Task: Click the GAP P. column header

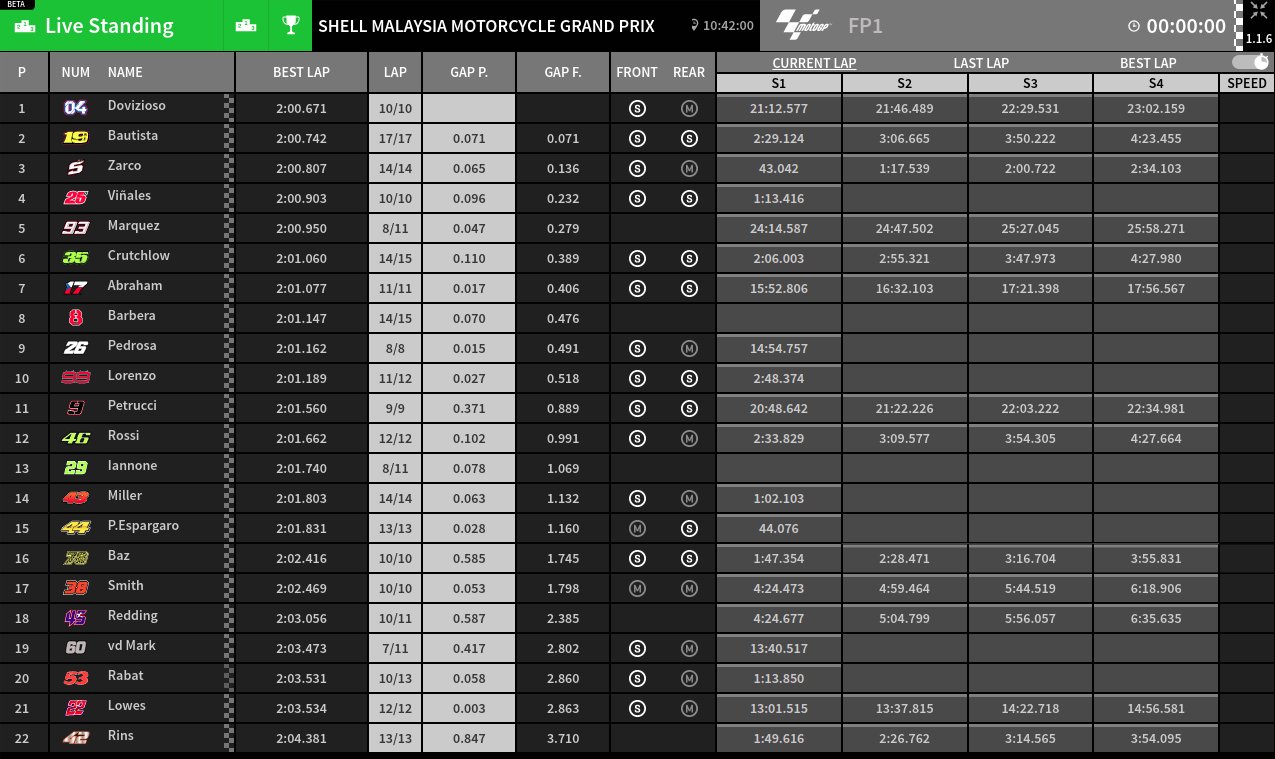Action: (x=469, y=72)
